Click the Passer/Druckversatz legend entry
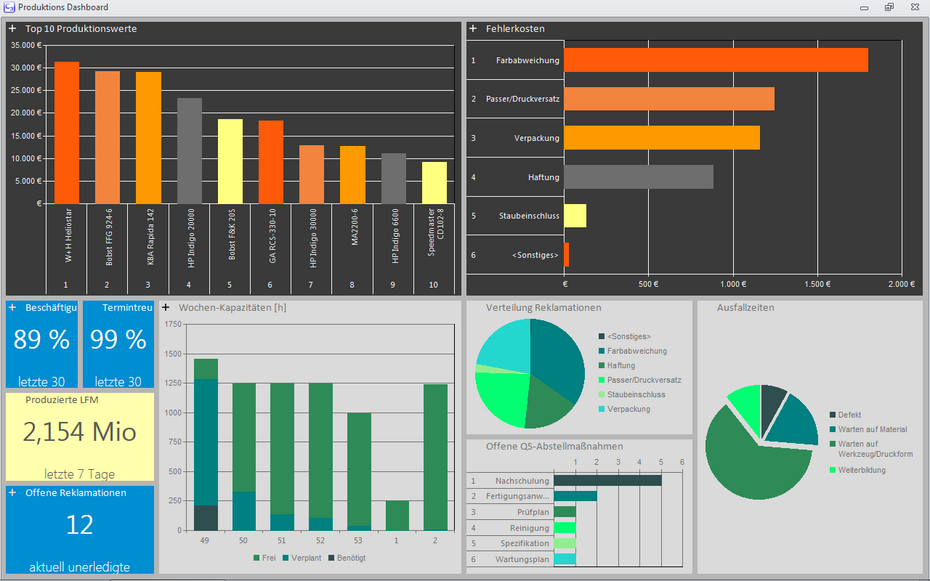 (x=640, y=380)
